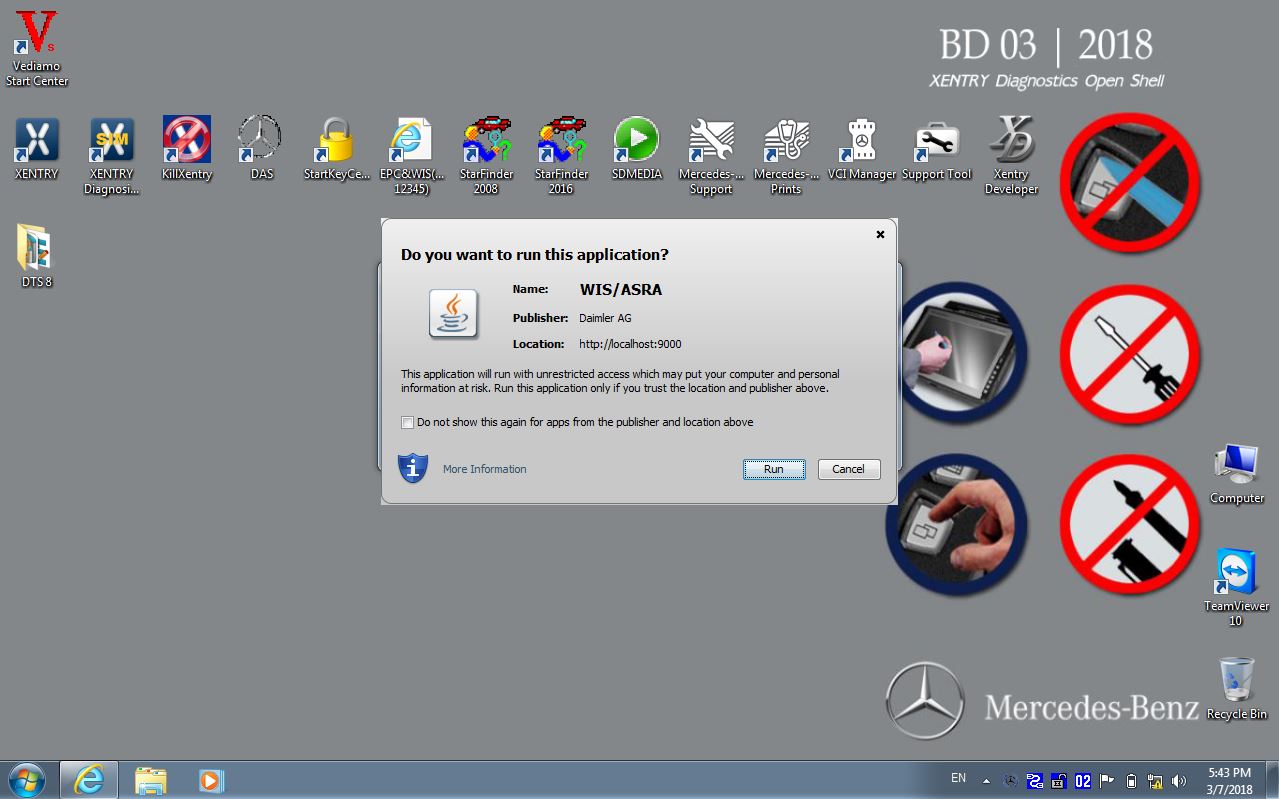Image resolution: width=1279 pixels, height=799 pixels.
Task: Click the volume speaker tray icon
Action: 1180,781
